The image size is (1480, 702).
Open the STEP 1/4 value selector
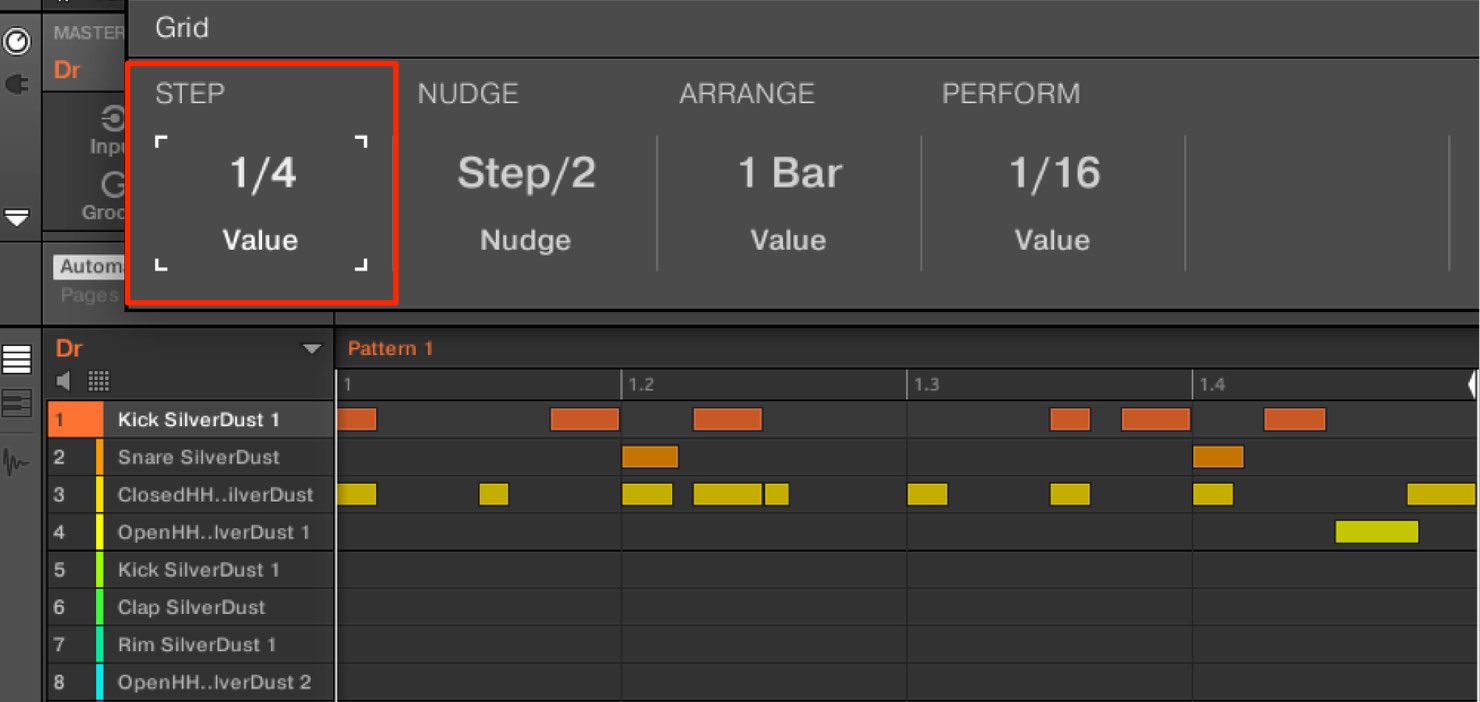pyautogui.click(x=262, y=174)
